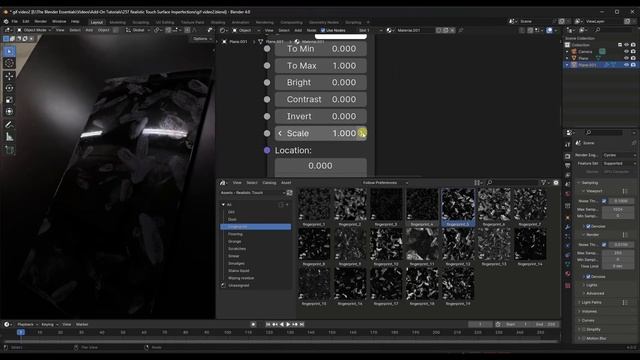This screenshot has width=640, height=360.
Task: Open the Output properties tab icon
Action: tap(568, 166)
